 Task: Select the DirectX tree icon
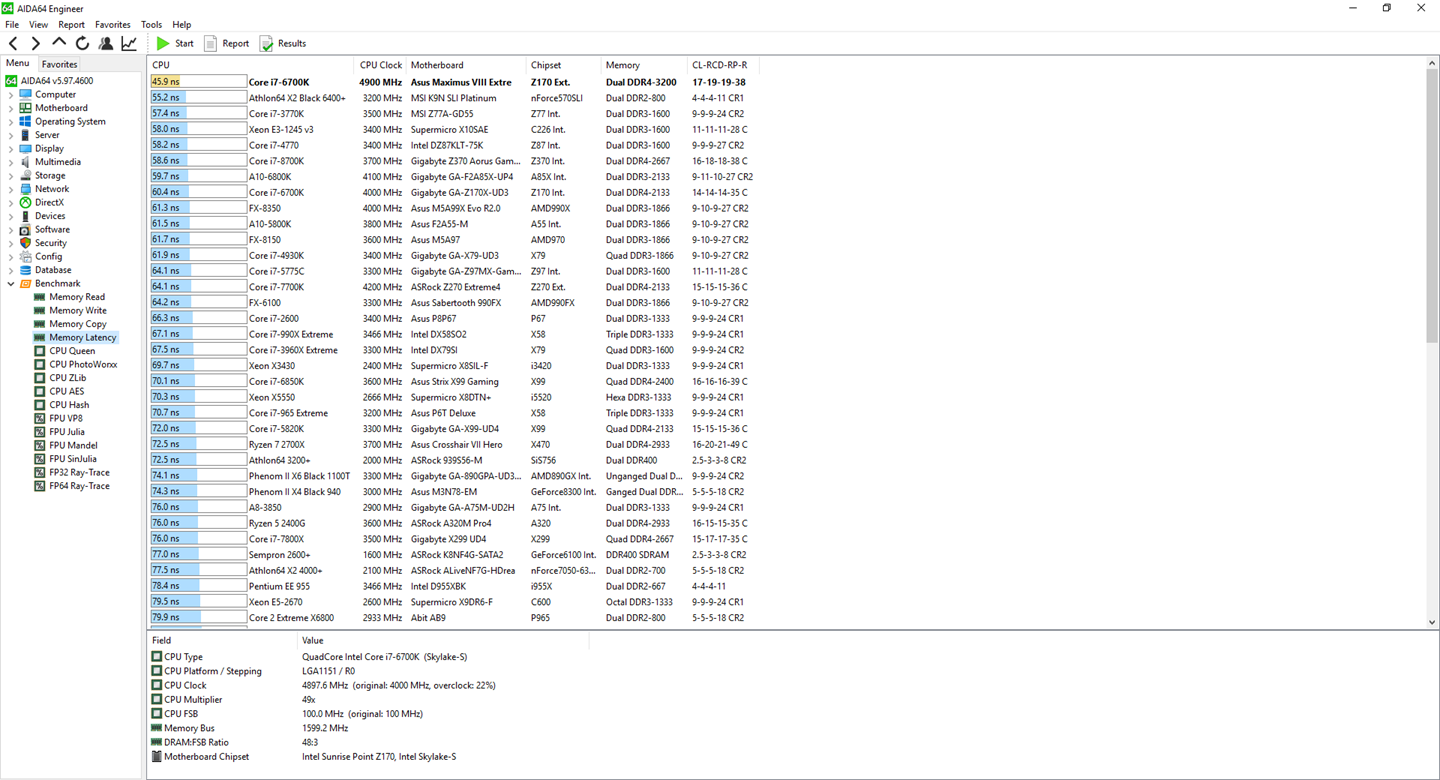pyautogui.click(x=26, y=203)
